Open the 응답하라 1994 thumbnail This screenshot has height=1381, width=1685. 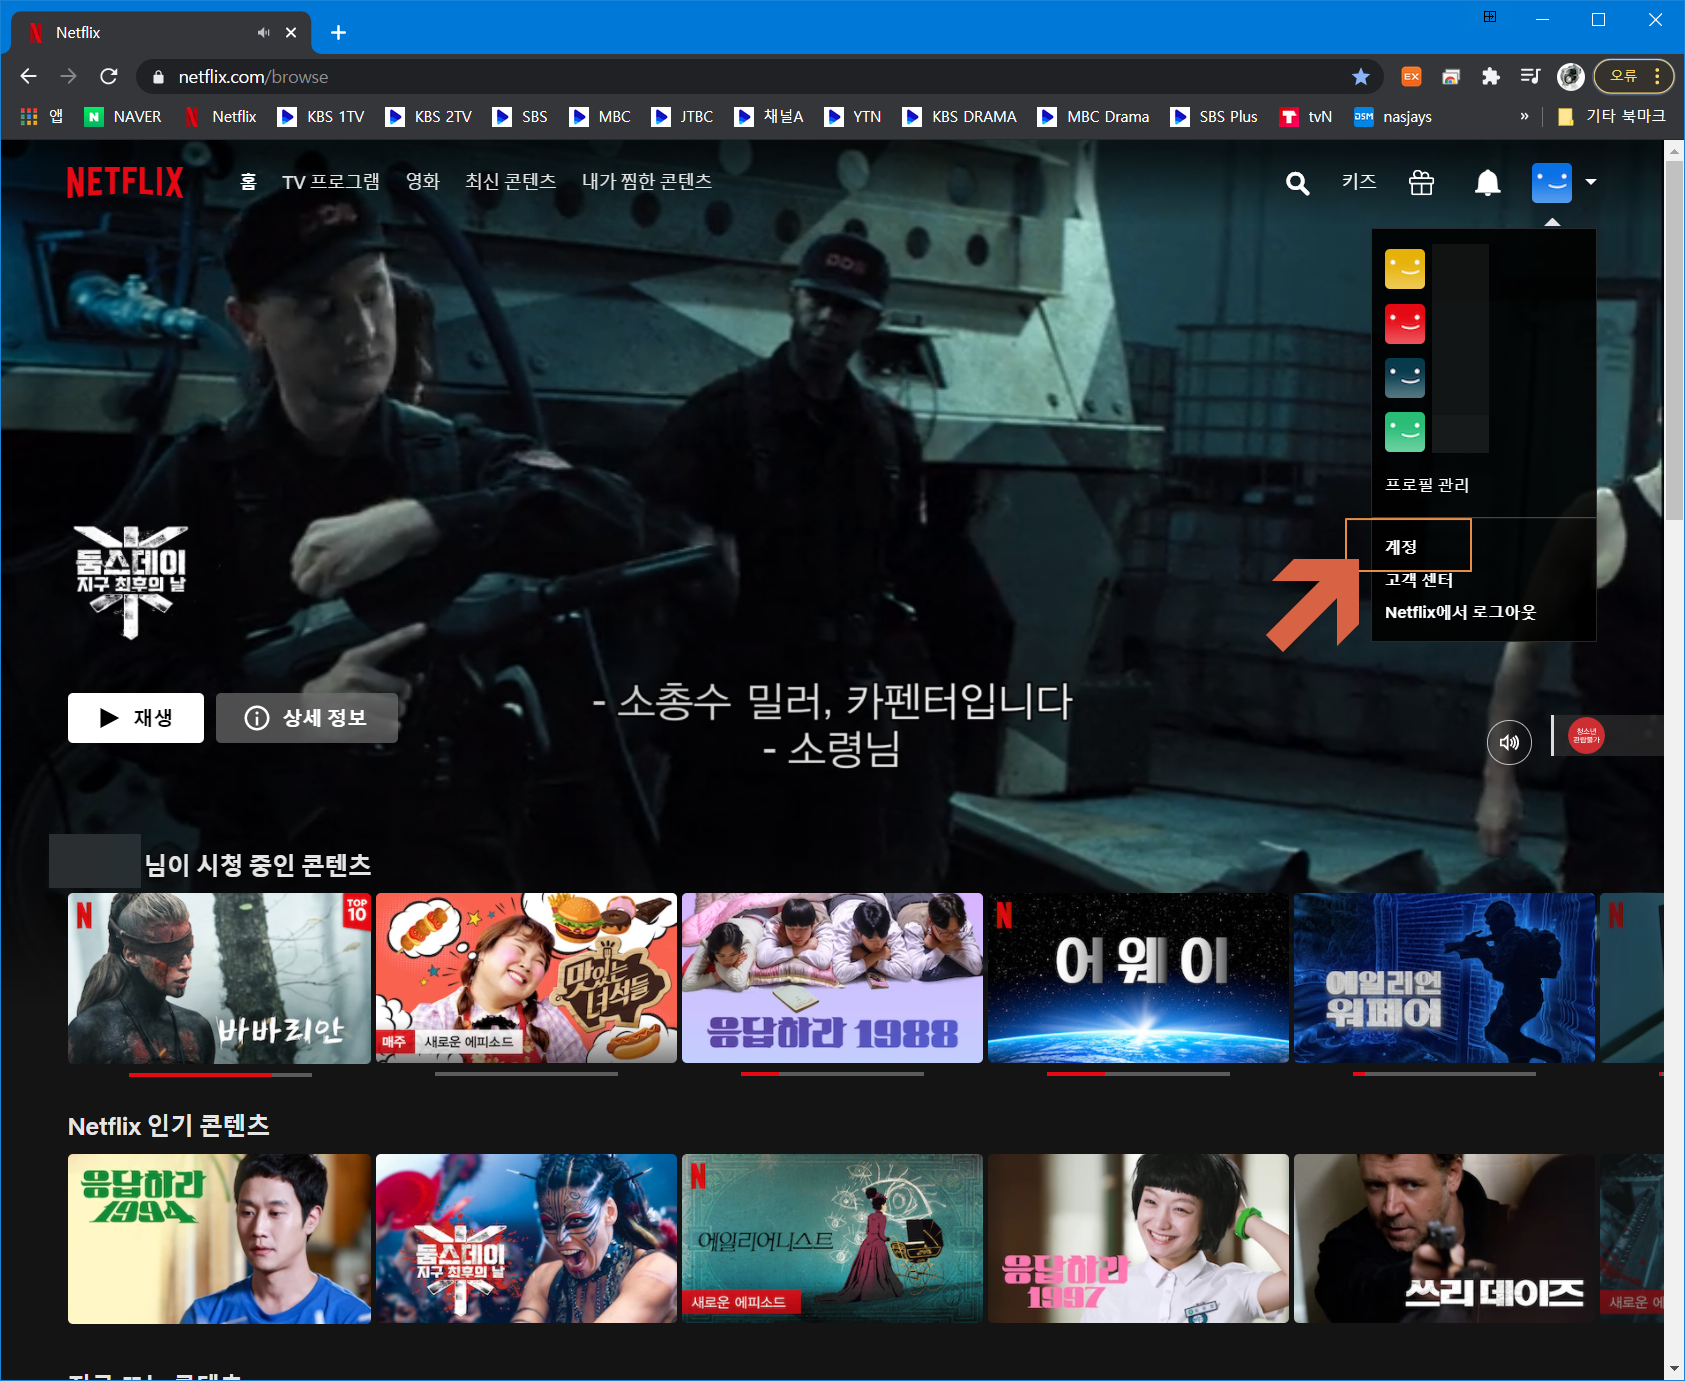pos(219,1239)
